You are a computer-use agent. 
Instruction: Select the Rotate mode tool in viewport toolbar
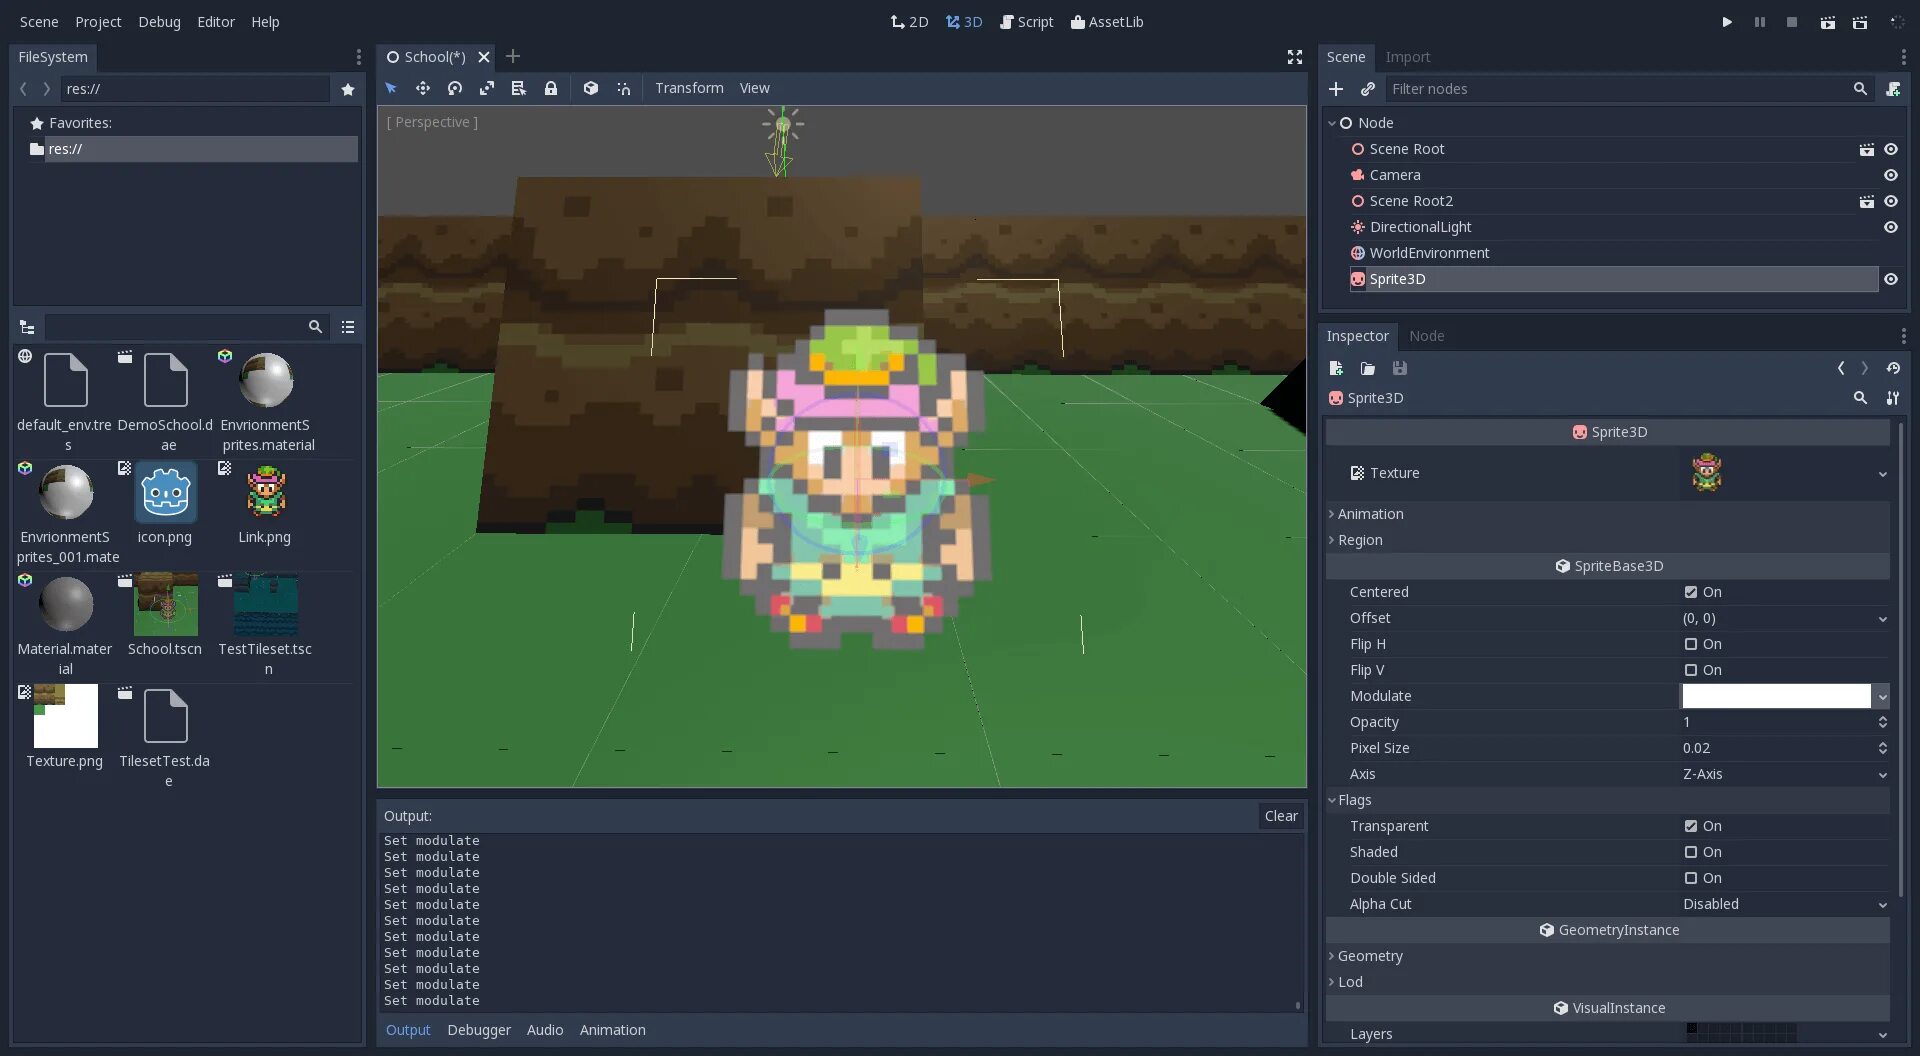455,88
